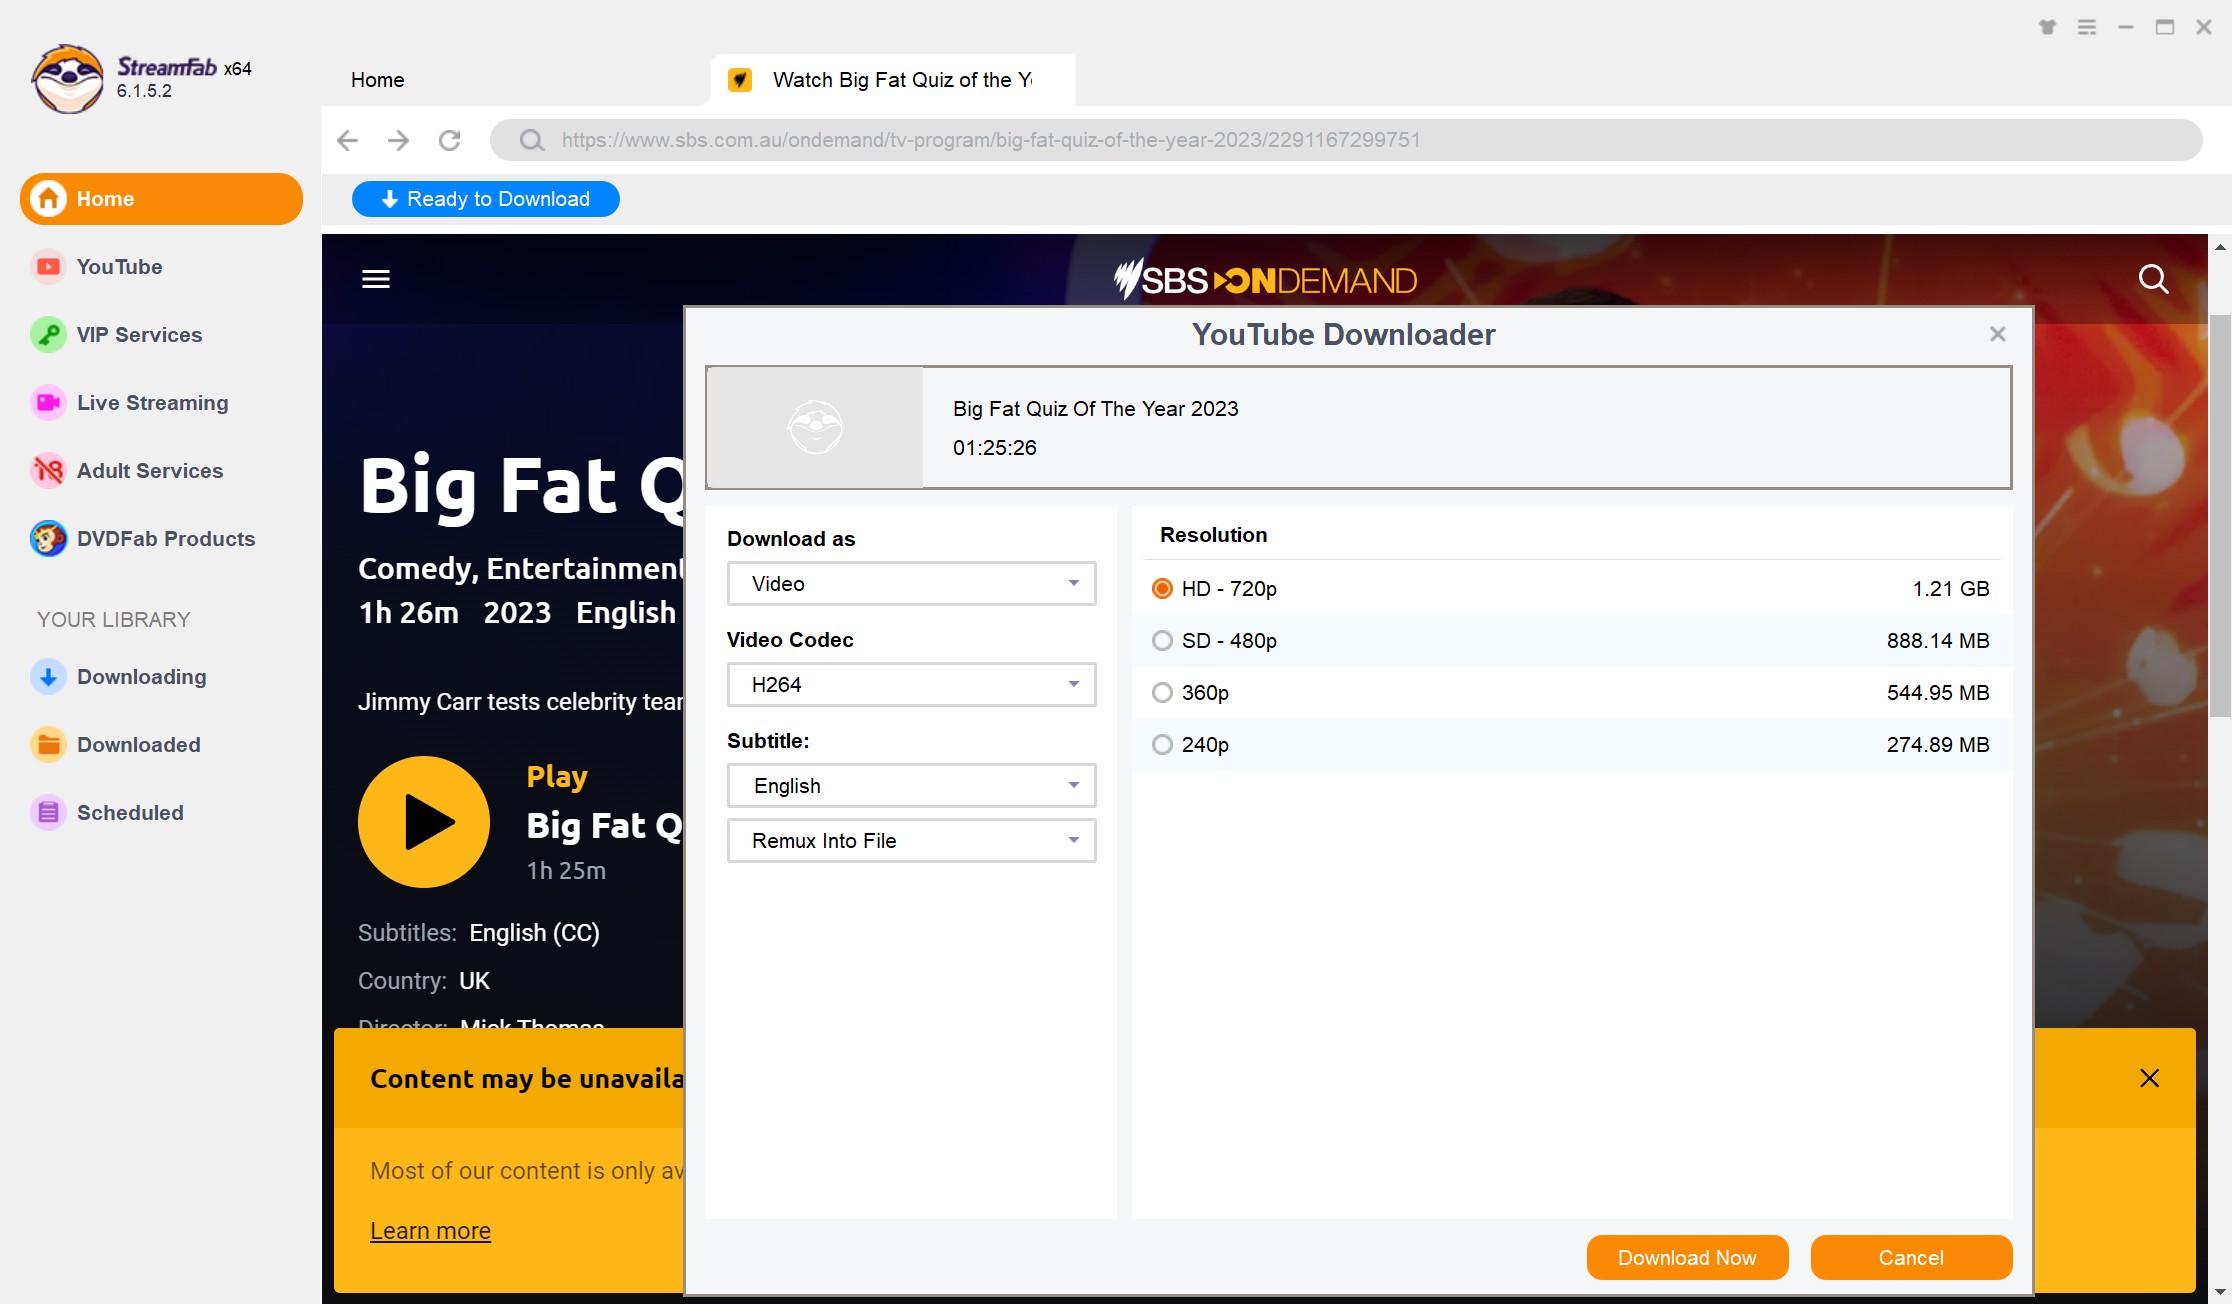
Task: Switch to the Home browser tab
Action: tap(378, 80)
